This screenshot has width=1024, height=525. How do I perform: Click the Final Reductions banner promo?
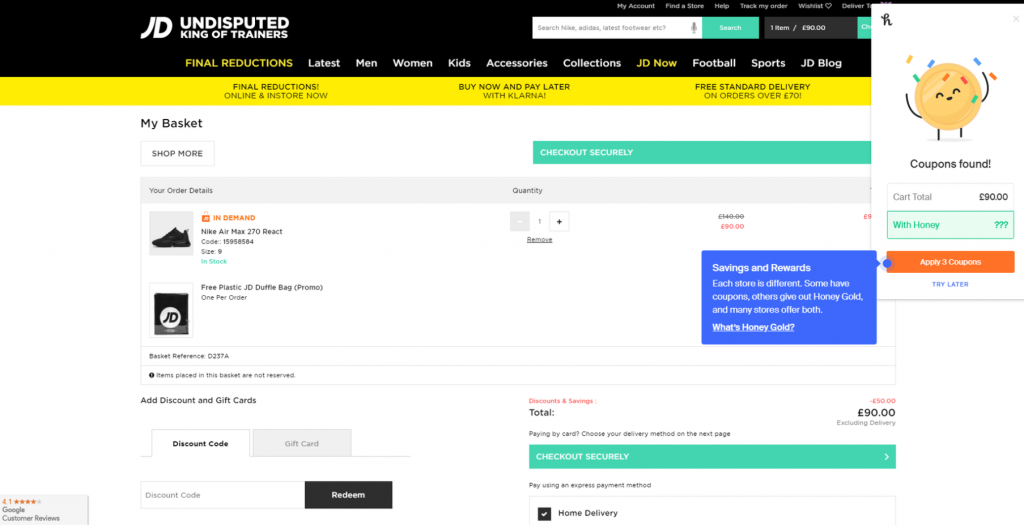tap(276, 91)
